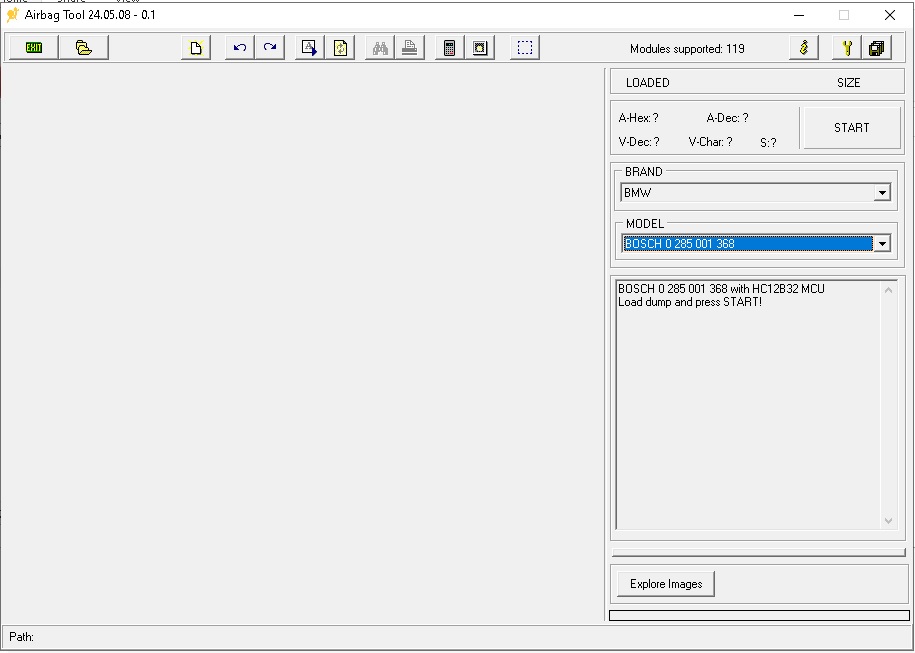Redo the last action
Viewport: 915px width, 653px height.
pos(270,48)
